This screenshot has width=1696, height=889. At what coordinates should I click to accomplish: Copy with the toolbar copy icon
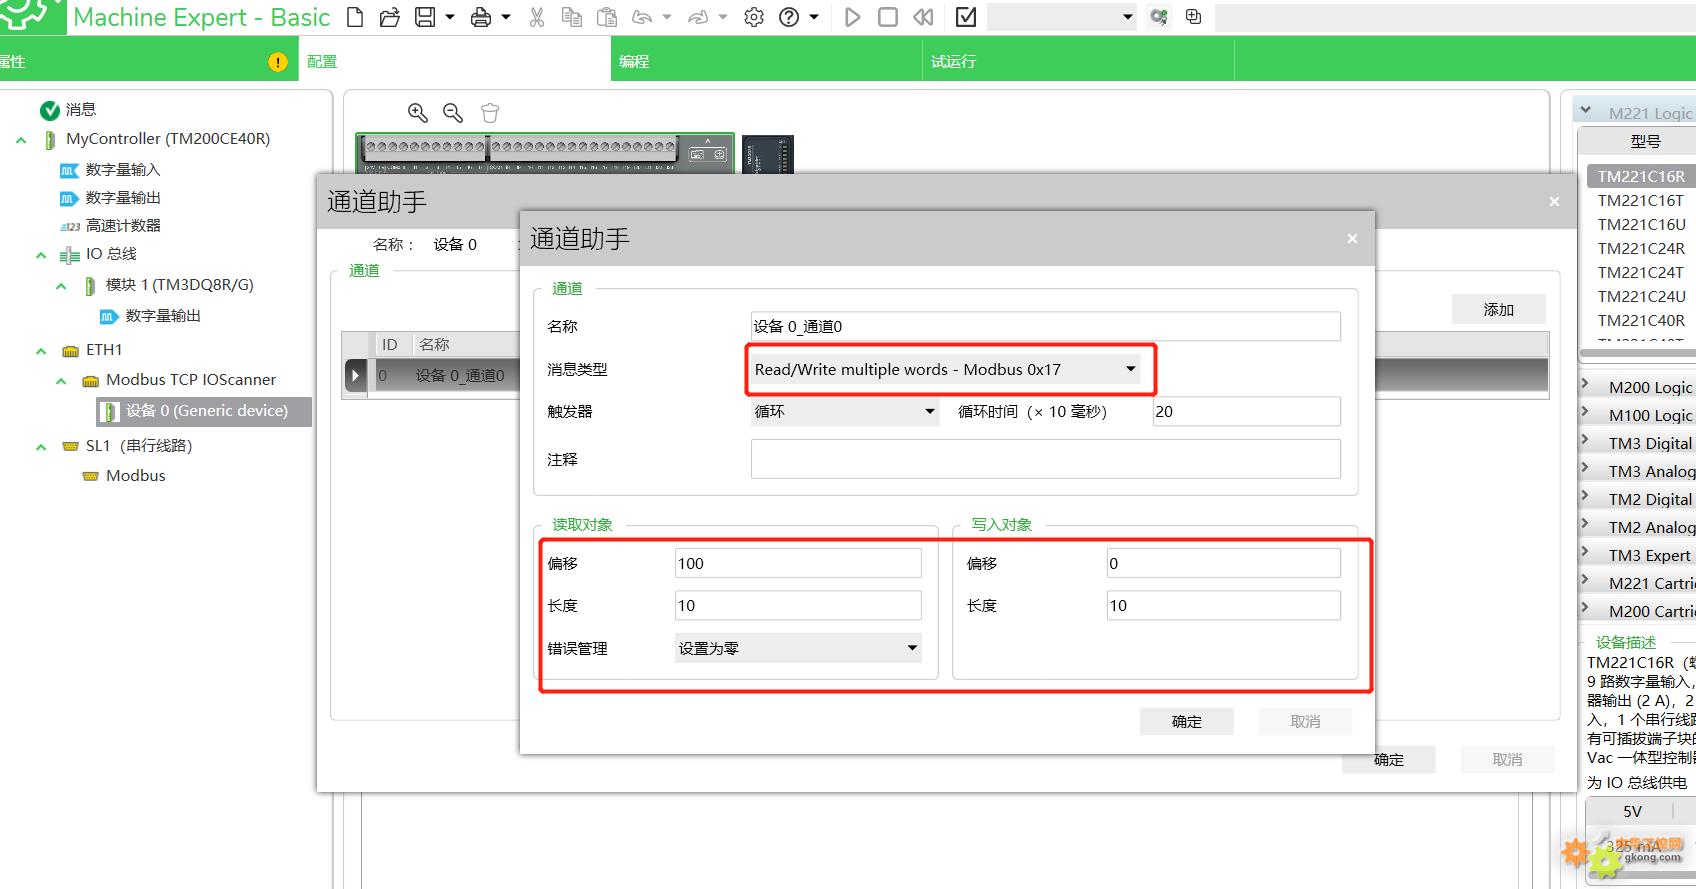[x=572, y=17]
